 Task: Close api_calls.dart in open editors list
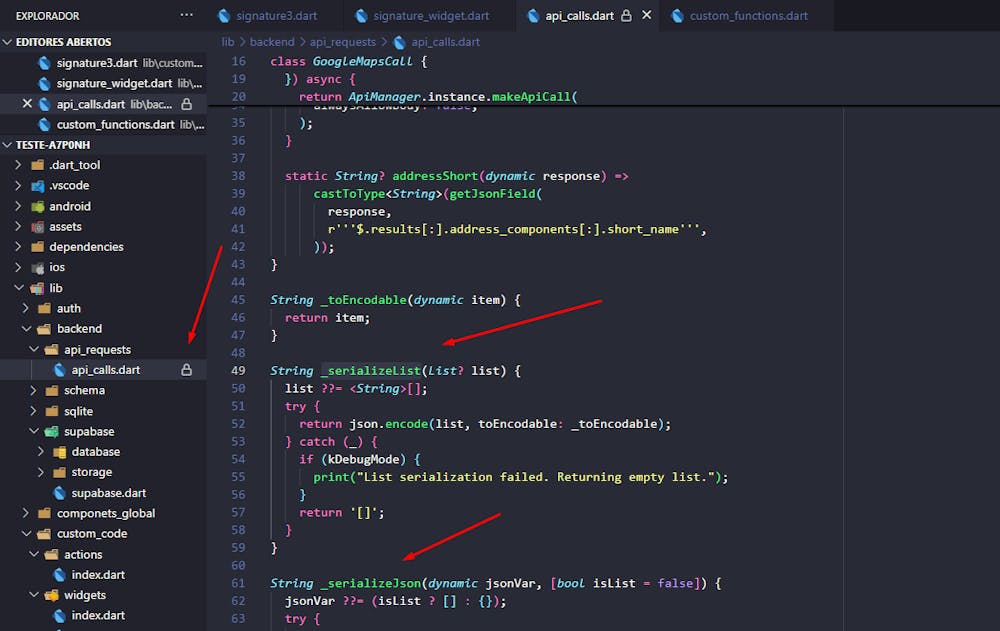pos(27,104)
